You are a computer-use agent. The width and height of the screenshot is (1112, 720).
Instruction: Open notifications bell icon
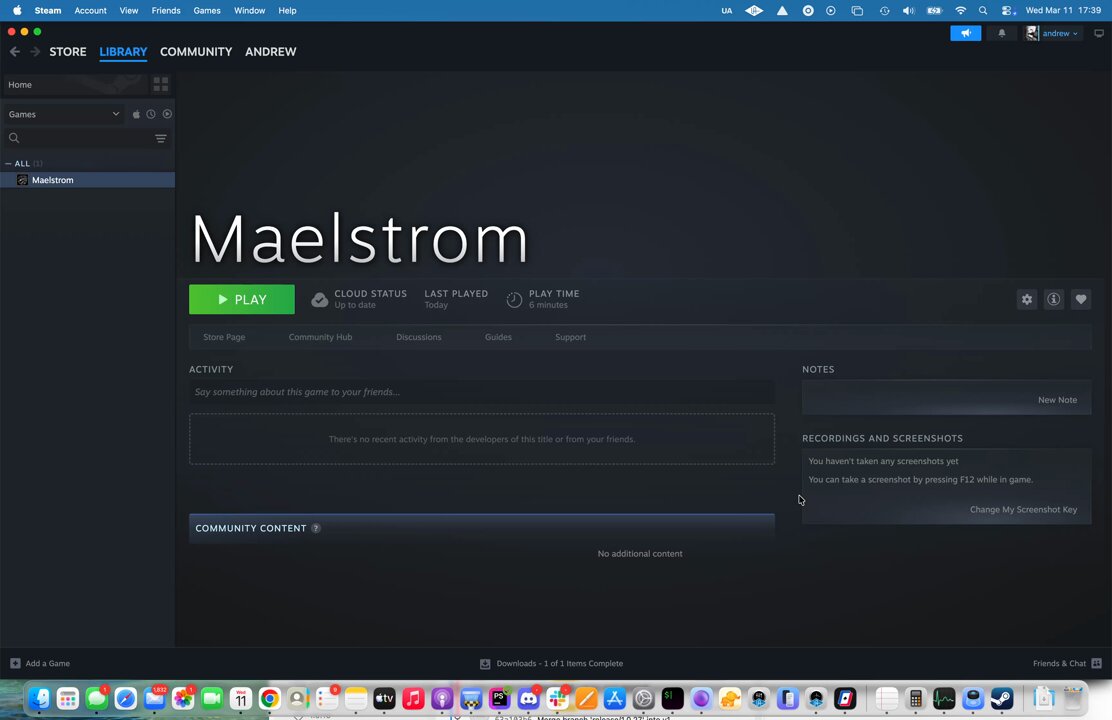click(x=1001, y=33)
